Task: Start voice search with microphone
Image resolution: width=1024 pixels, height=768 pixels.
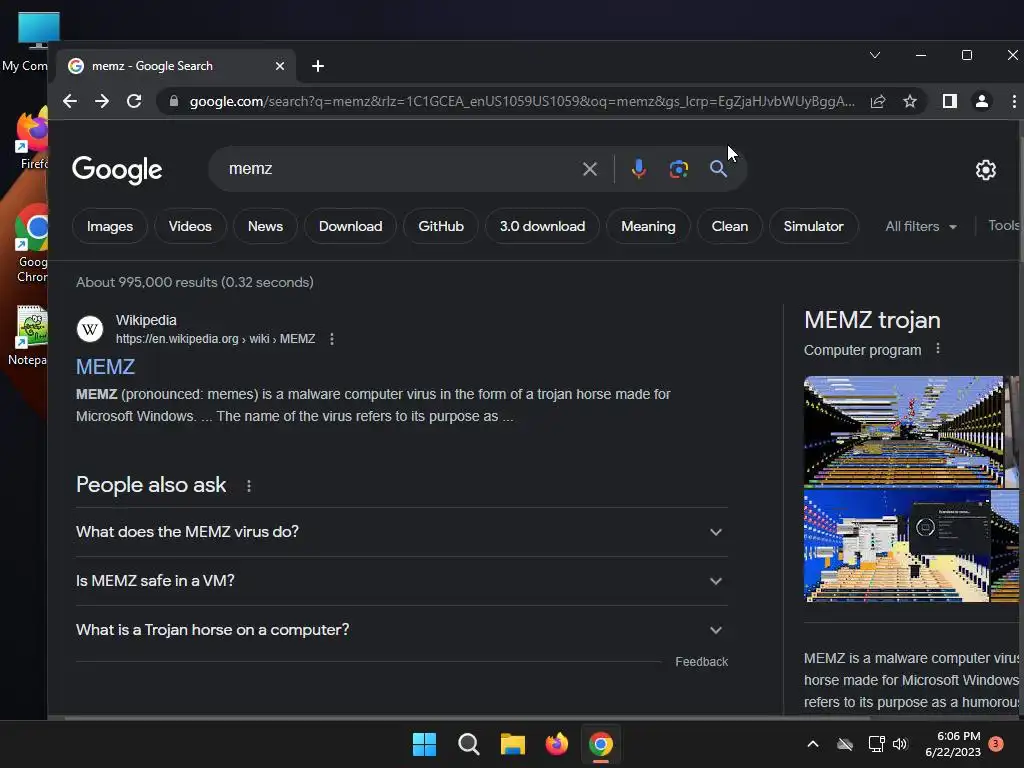Action: (639, 169)
